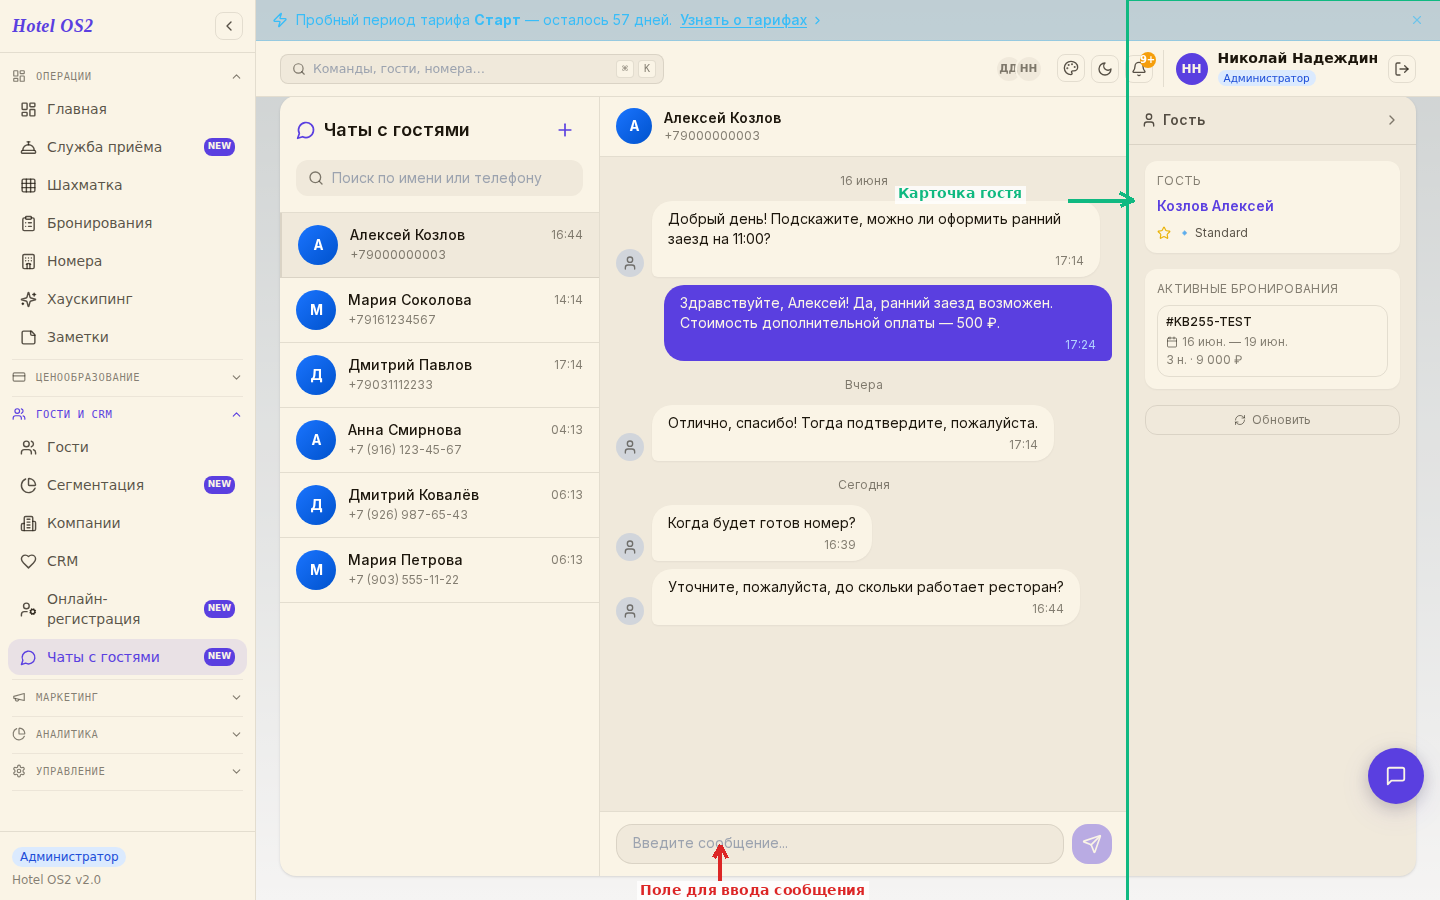The image size is (1440, 900).
Task: Open the theme palette icon
Action: (1071, 69)
